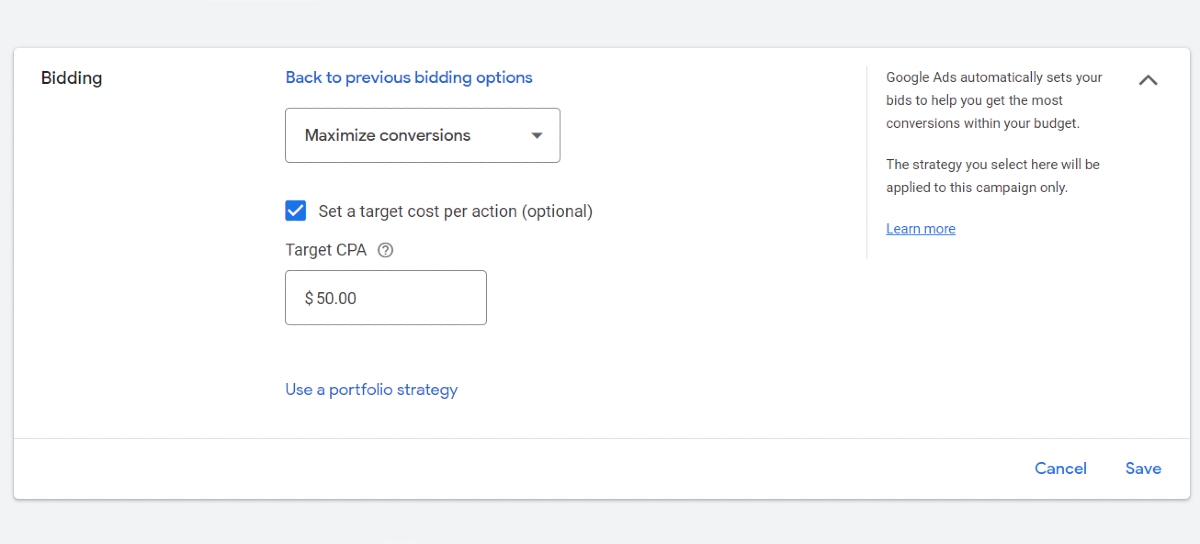
Task: Open the Target CPA help question-mark icon
Action: tap(386, 250)
